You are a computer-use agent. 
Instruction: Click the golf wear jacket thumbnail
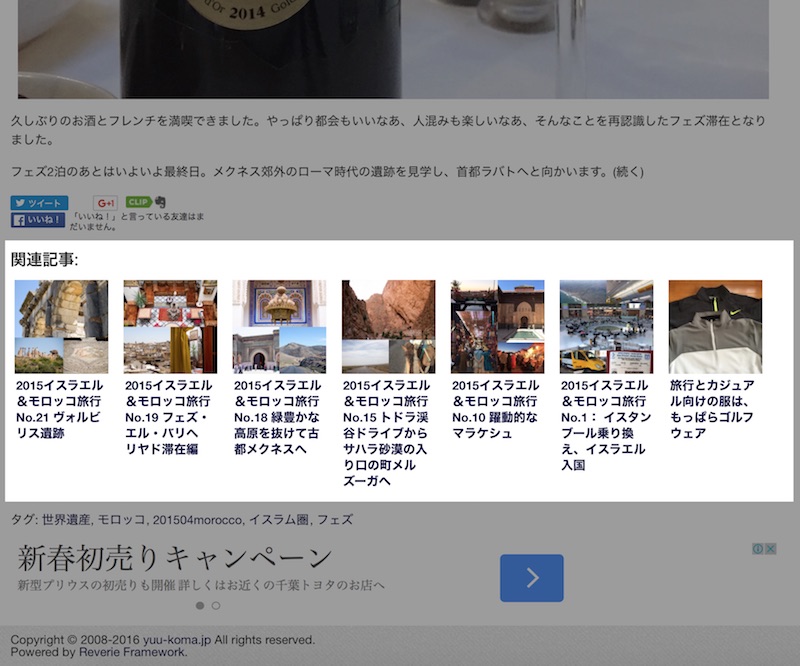(x=715, y=326)
